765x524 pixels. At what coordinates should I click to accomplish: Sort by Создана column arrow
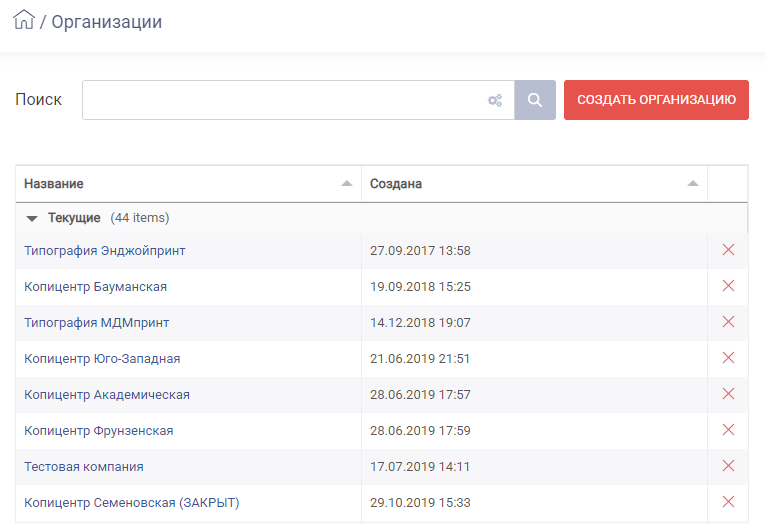pos(692,183)
